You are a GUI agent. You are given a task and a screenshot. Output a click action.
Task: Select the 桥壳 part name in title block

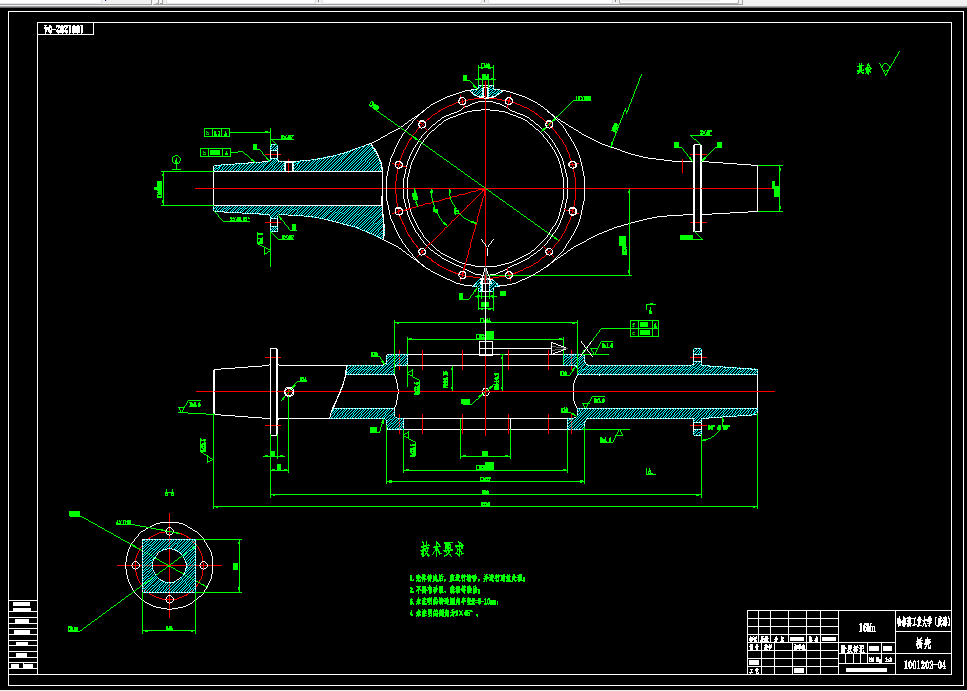point(923,643)
